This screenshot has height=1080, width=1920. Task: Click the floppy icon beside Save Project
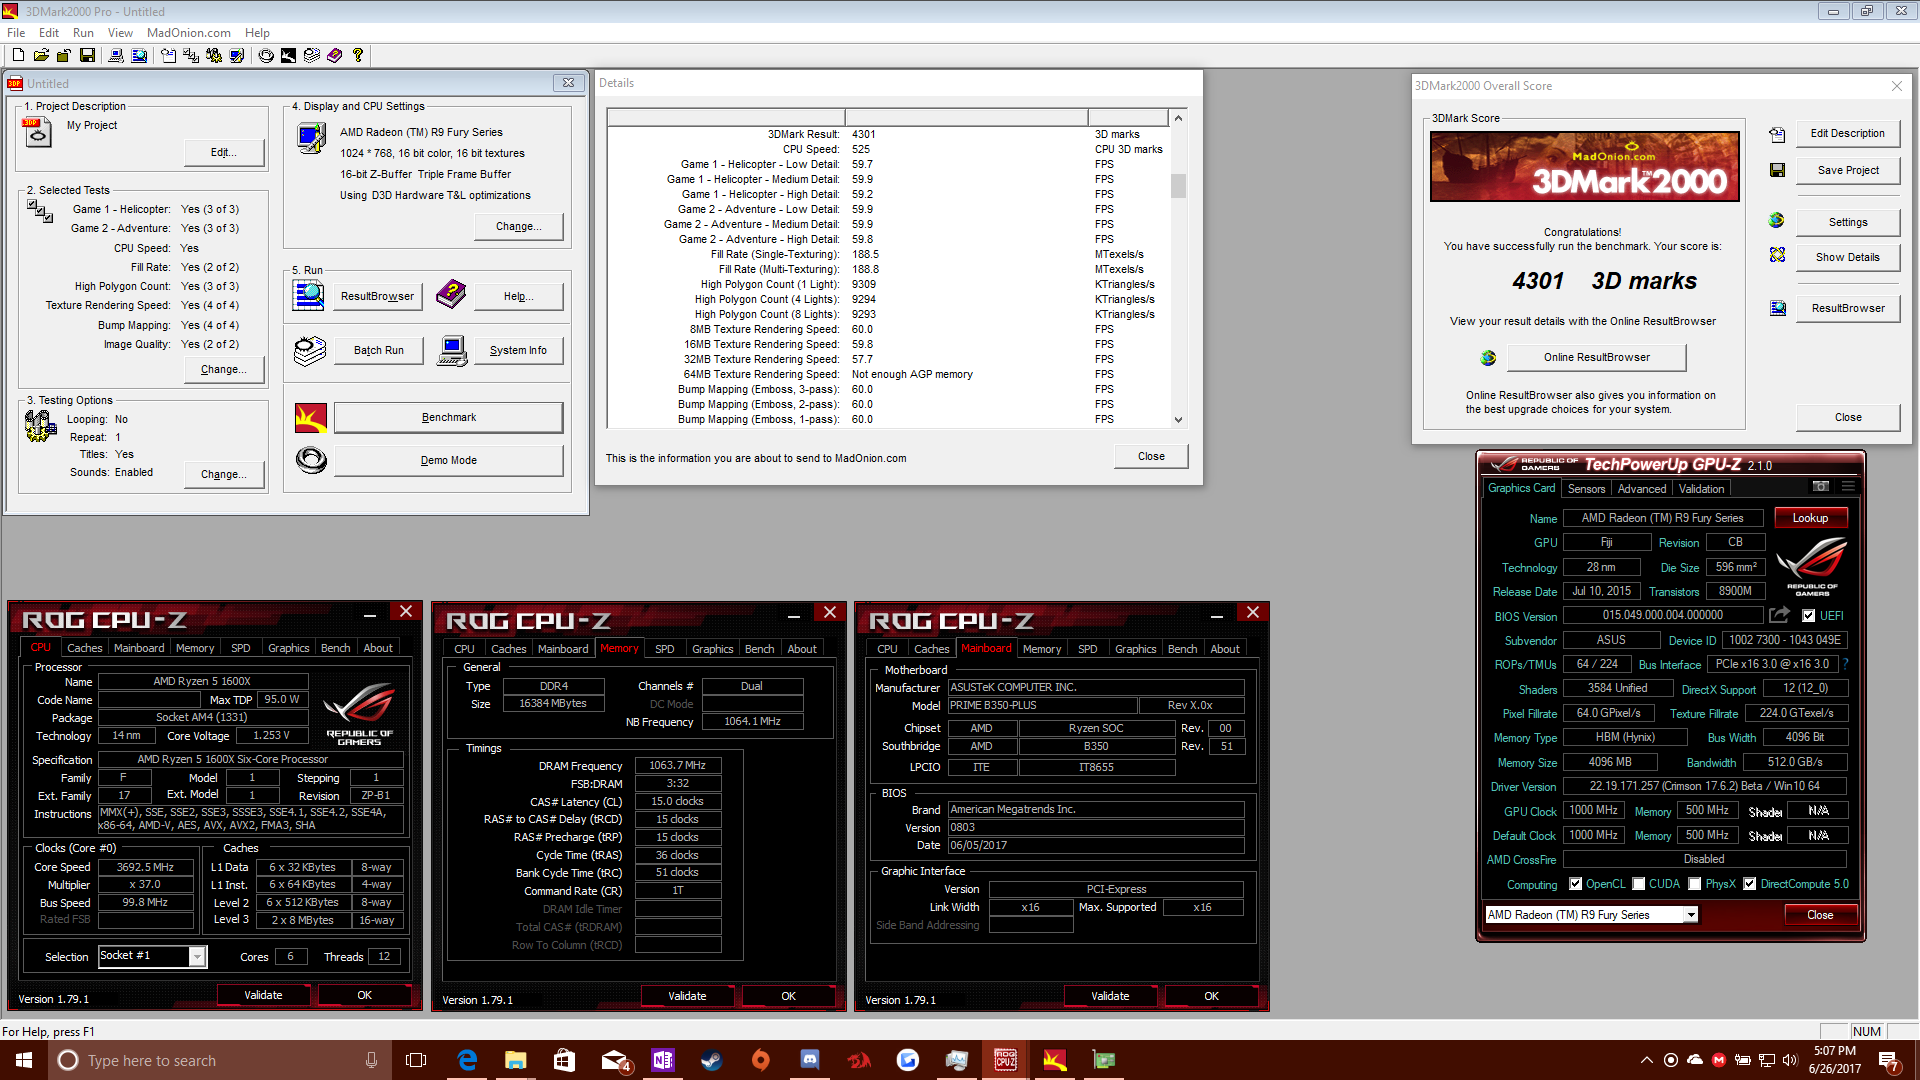pos(1777,171)
